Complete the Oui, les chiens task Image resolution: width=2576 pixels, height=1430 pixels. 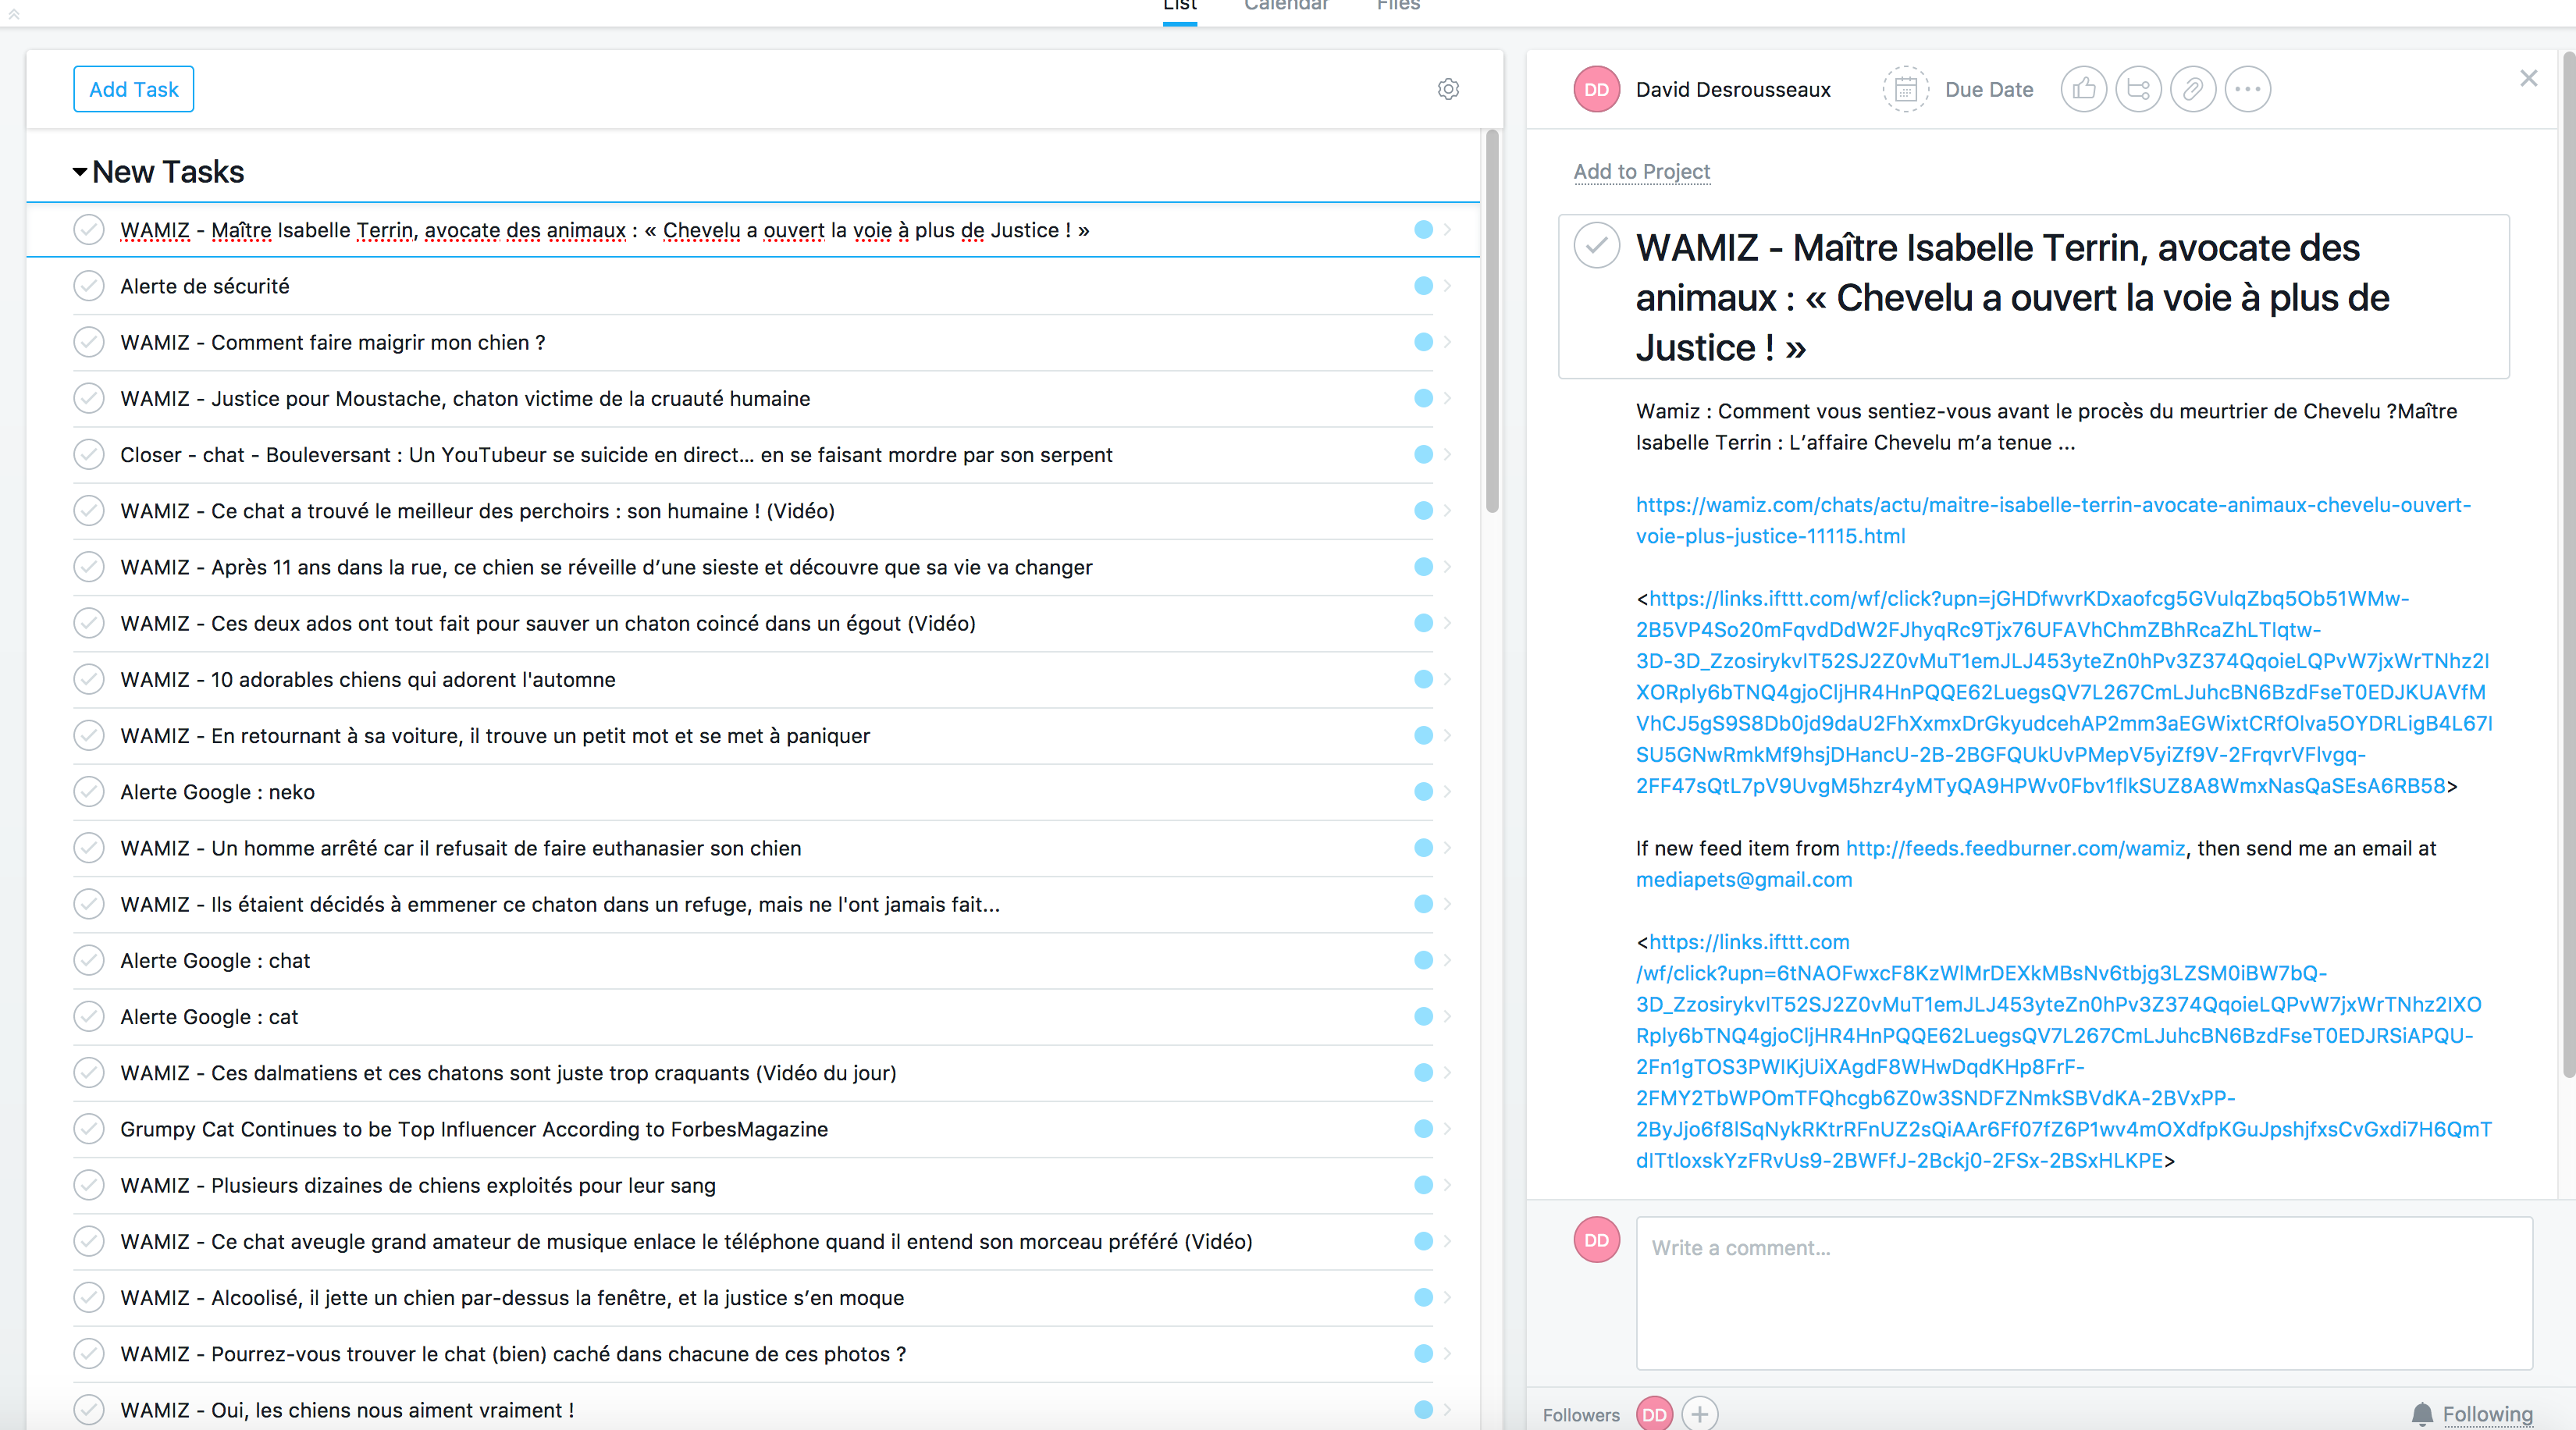(89, 1410)
